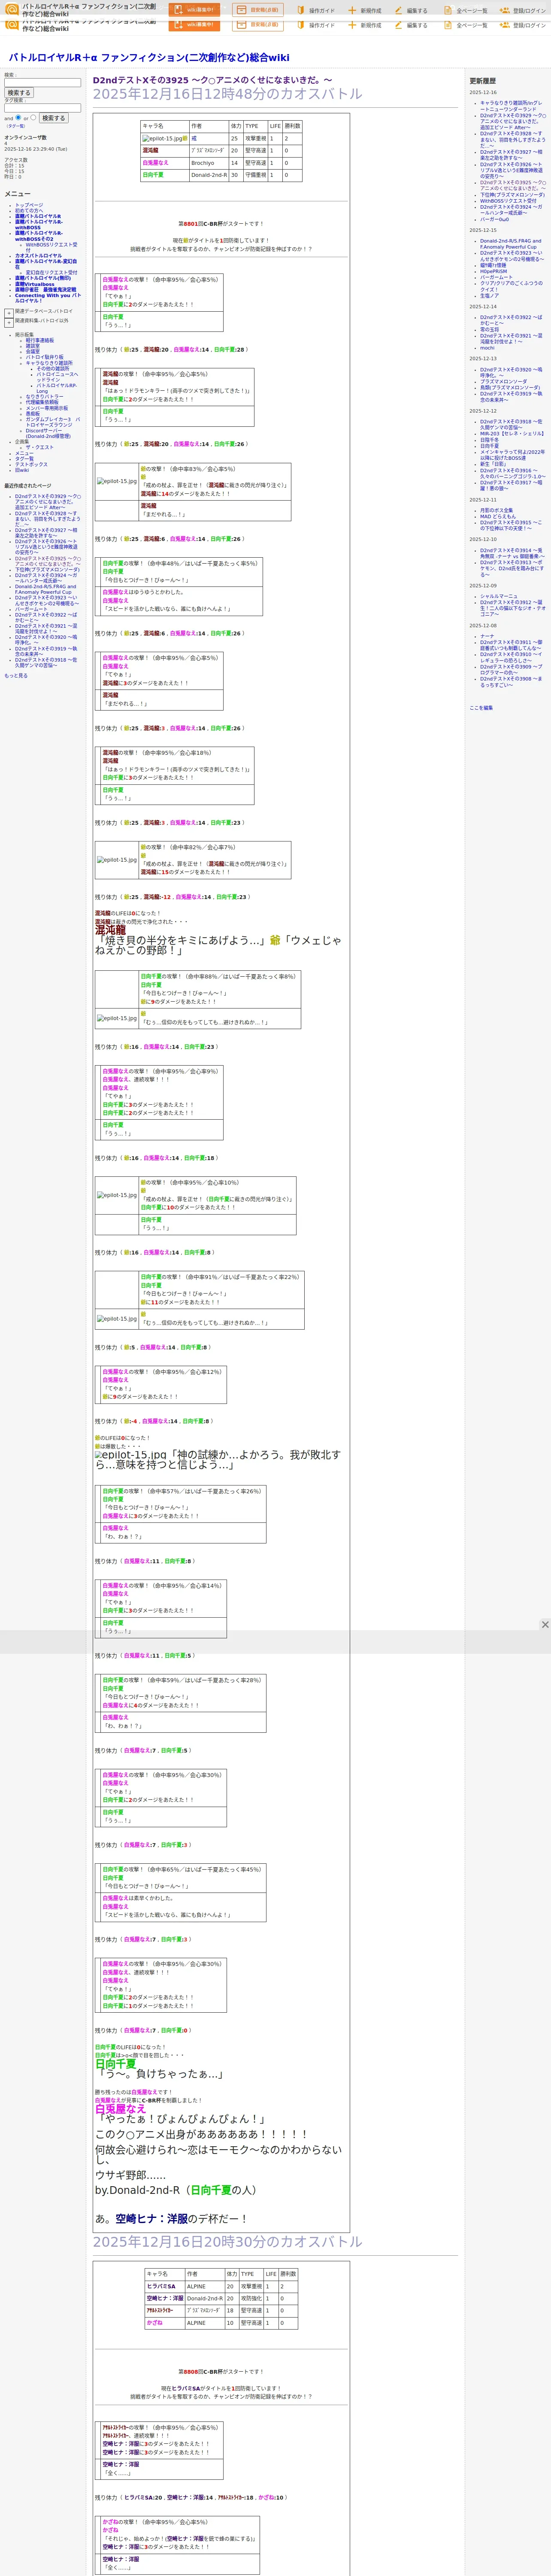The height and width of the screenshot is (2576, 551).
Task: Click article heading D2ndテストXその3925
Action: [x=212, y=80]
